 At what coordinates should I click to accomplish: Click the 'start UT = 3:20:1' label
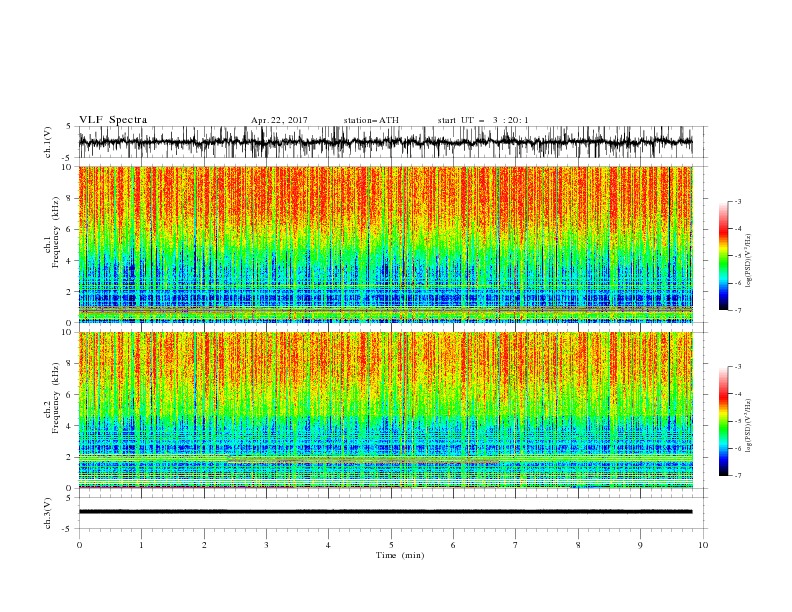click(483, 120)
